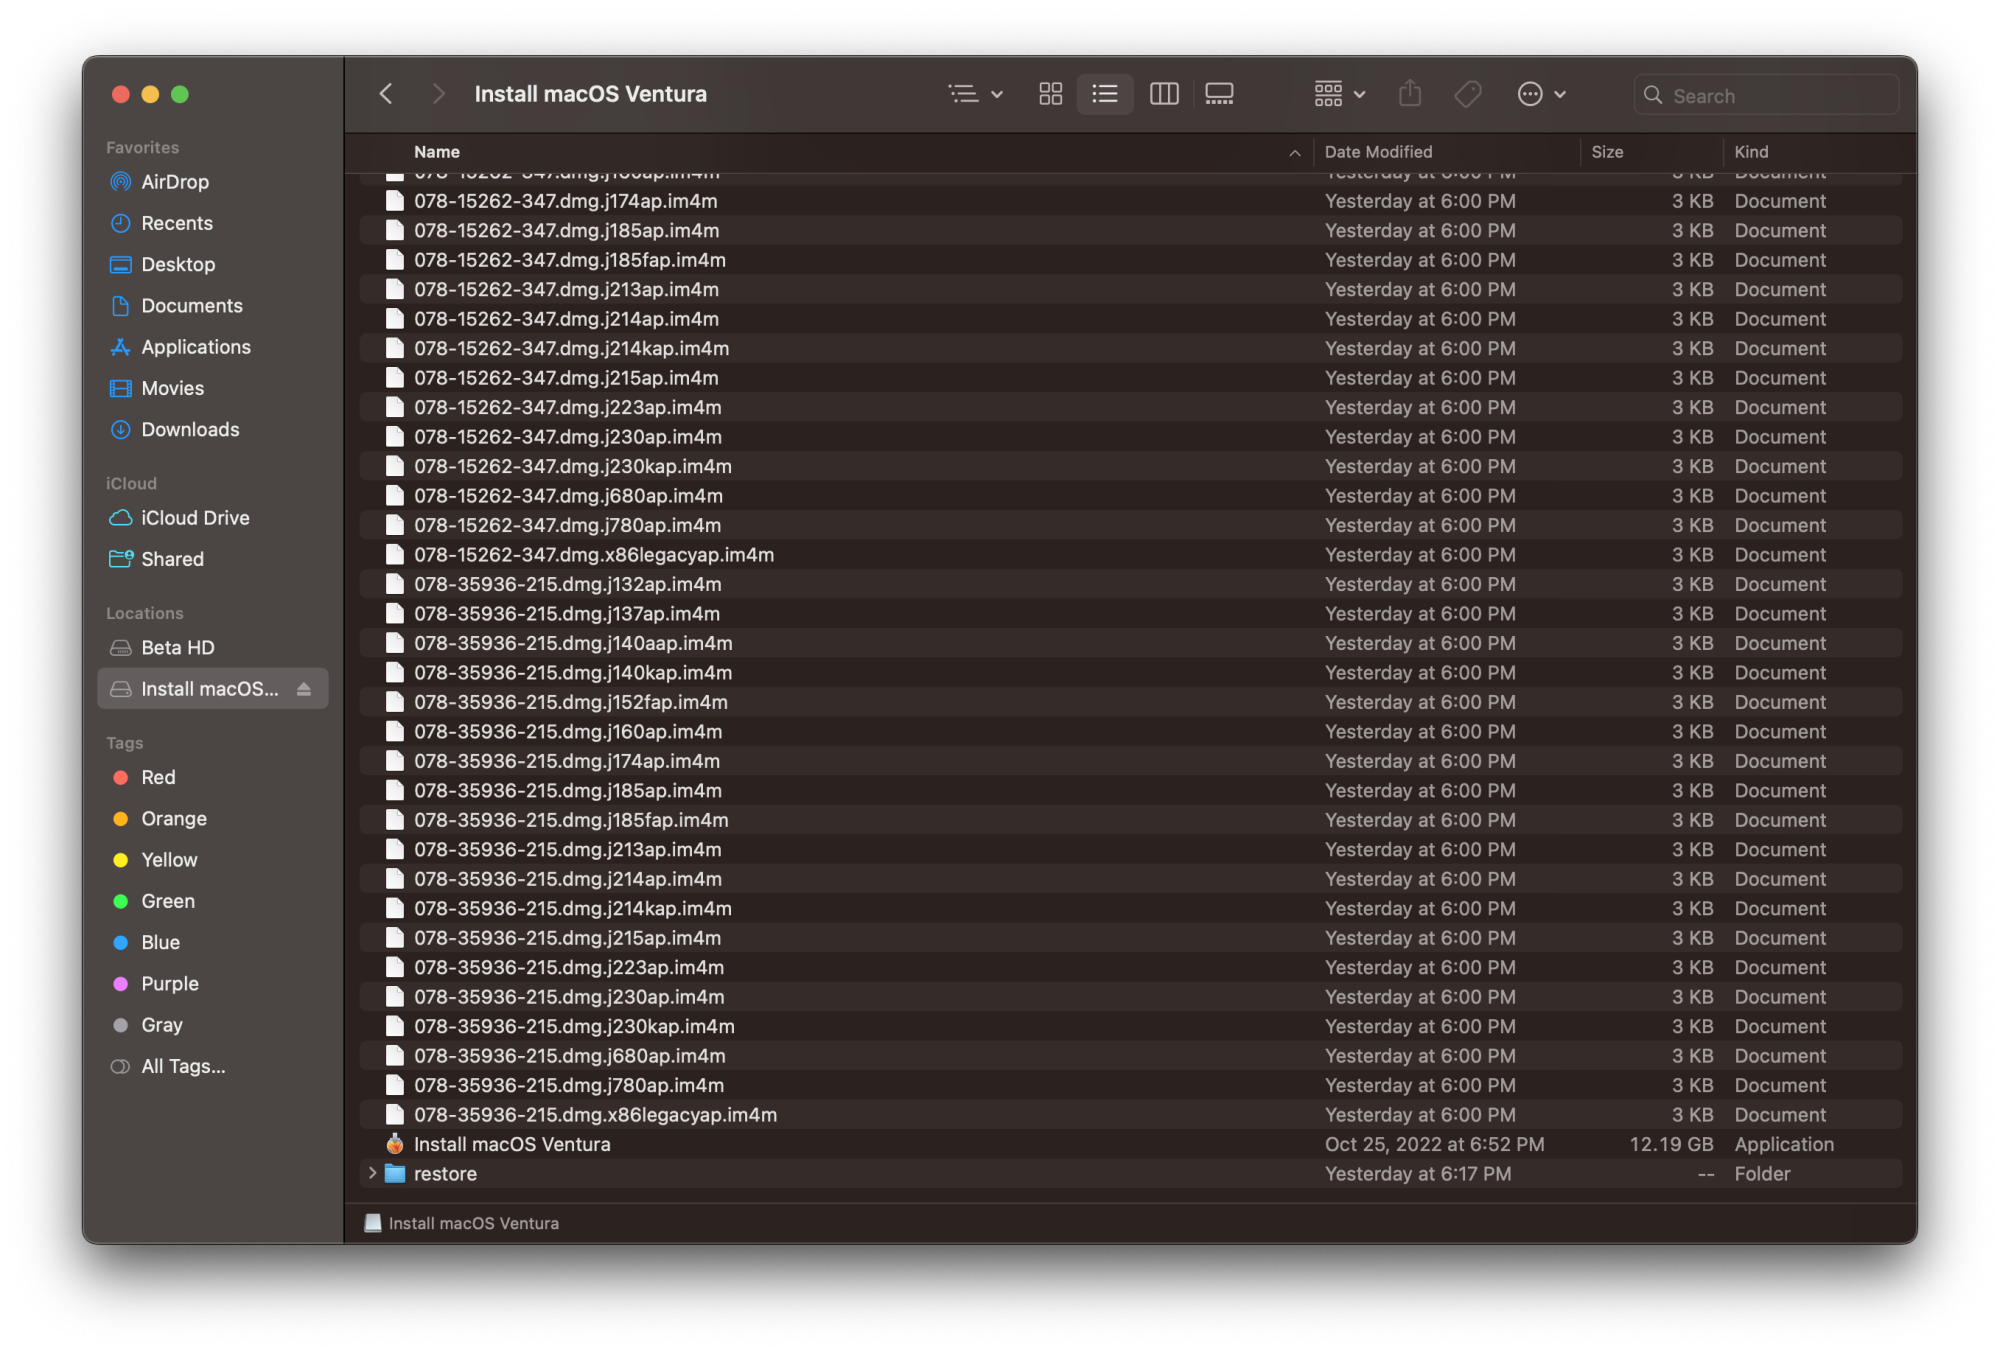
Task: Switch to gallery view
Action: (x=1219, y=94)
